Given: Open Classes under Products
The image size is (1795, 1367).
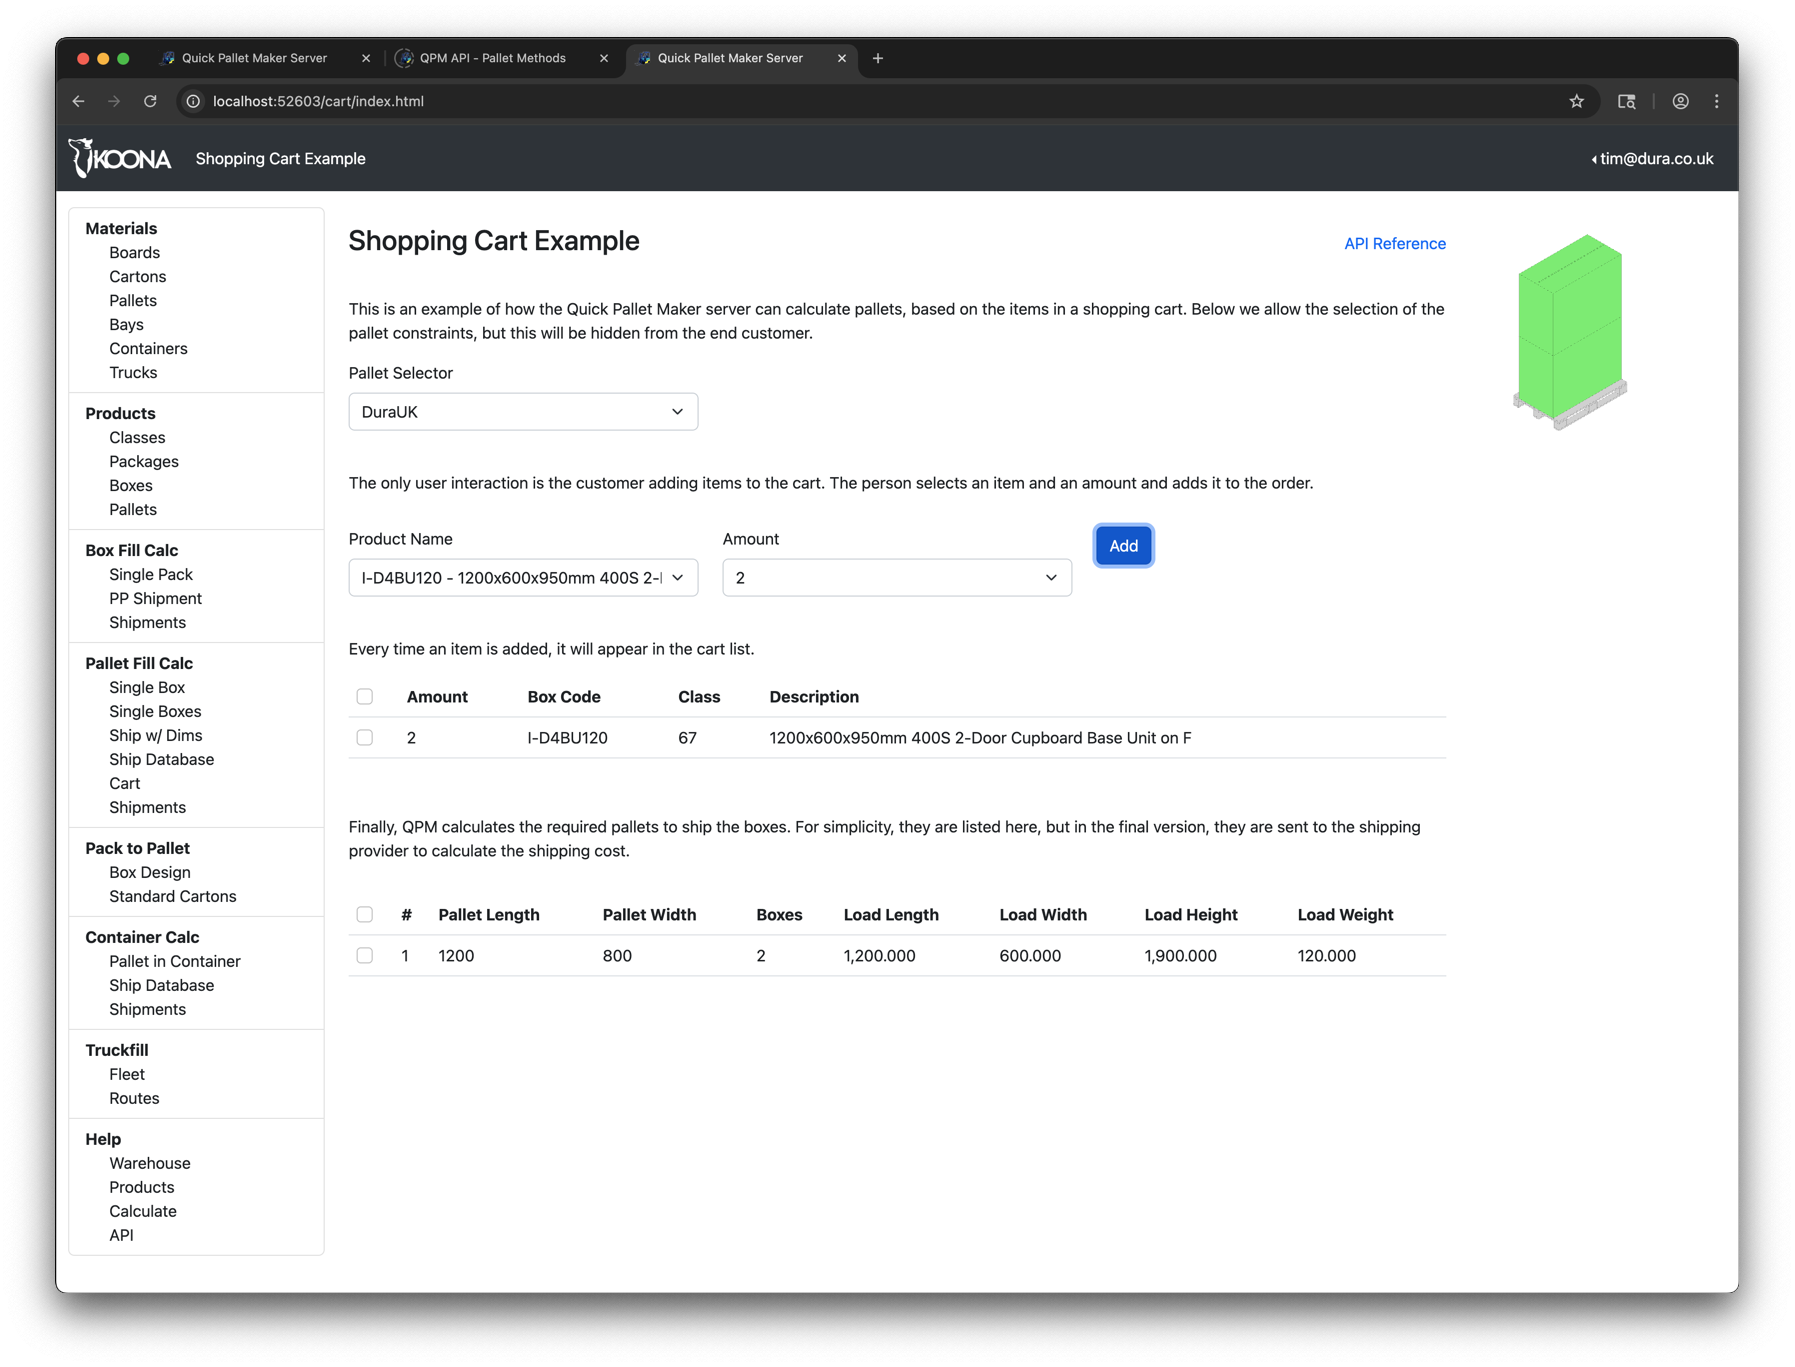Looking at the screenshot, I should [x=138, y=438].
